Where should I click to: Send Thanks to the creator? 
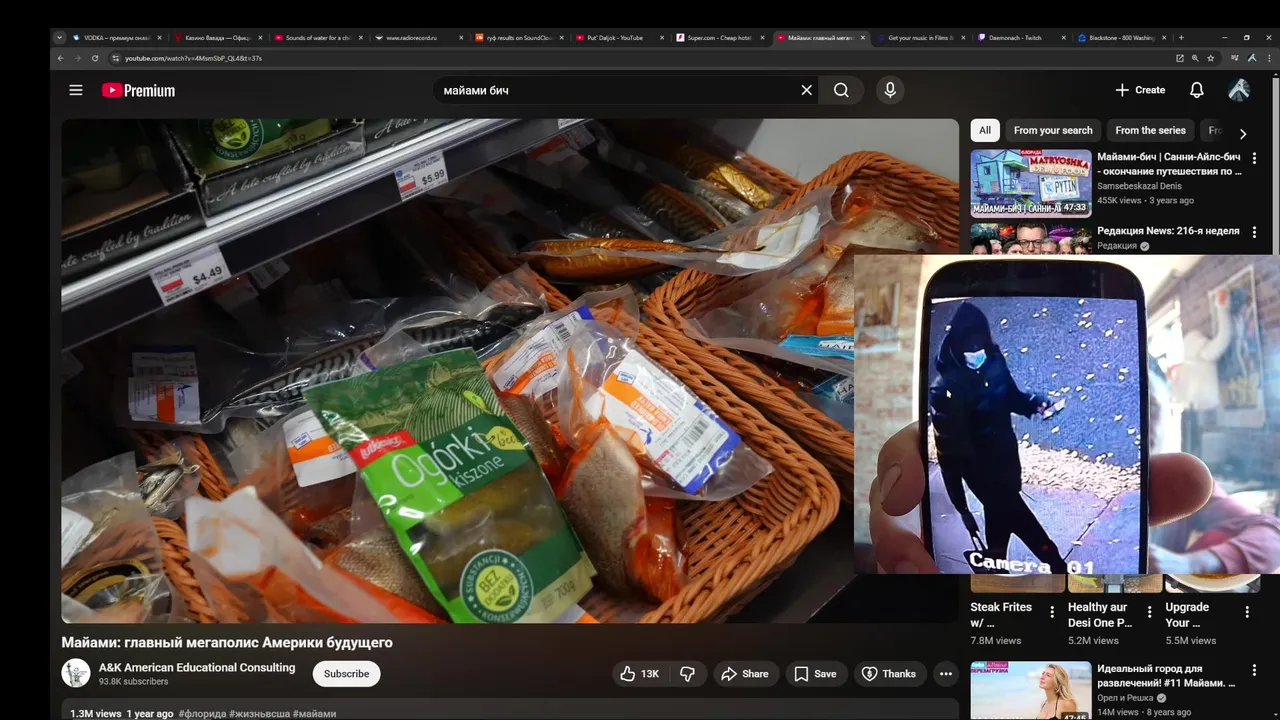889,674
